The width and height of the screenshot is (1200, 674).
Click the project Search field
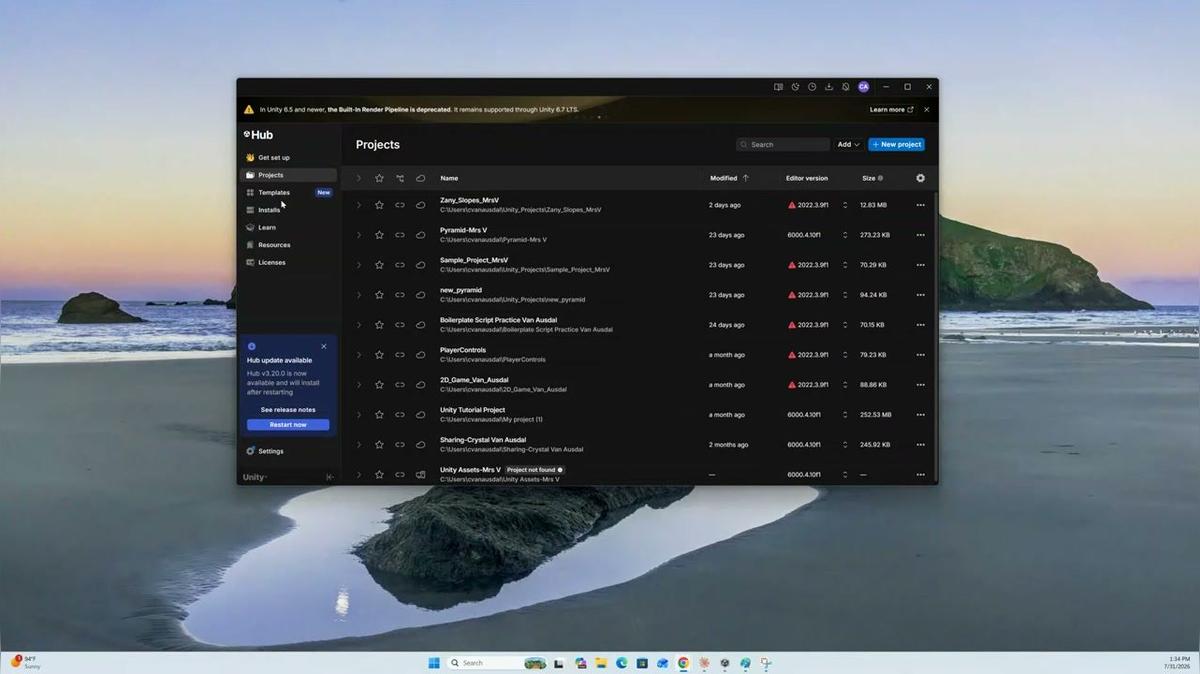(x=783, y=145)
